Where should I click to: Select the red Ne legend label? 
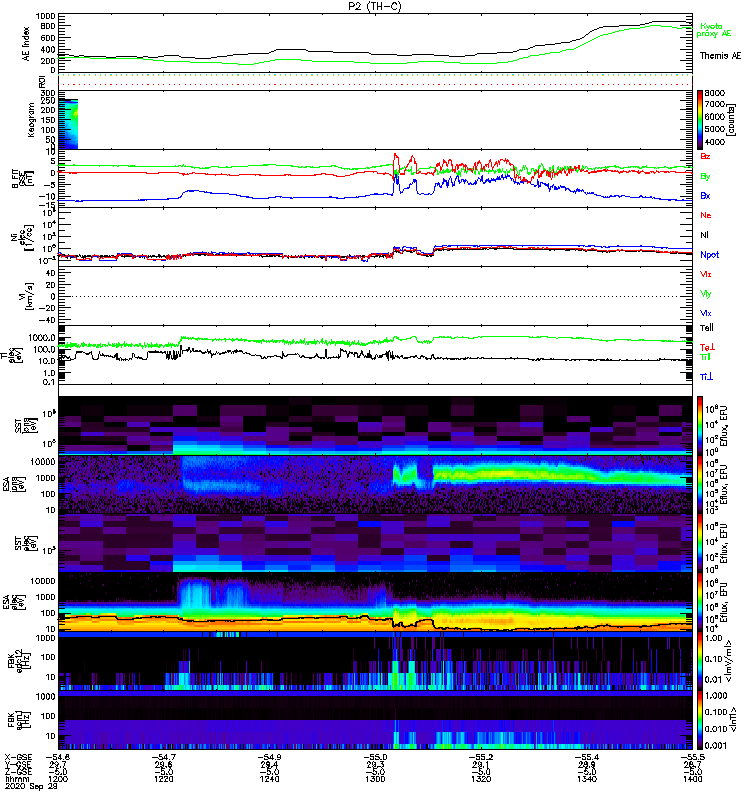[706, 215]
